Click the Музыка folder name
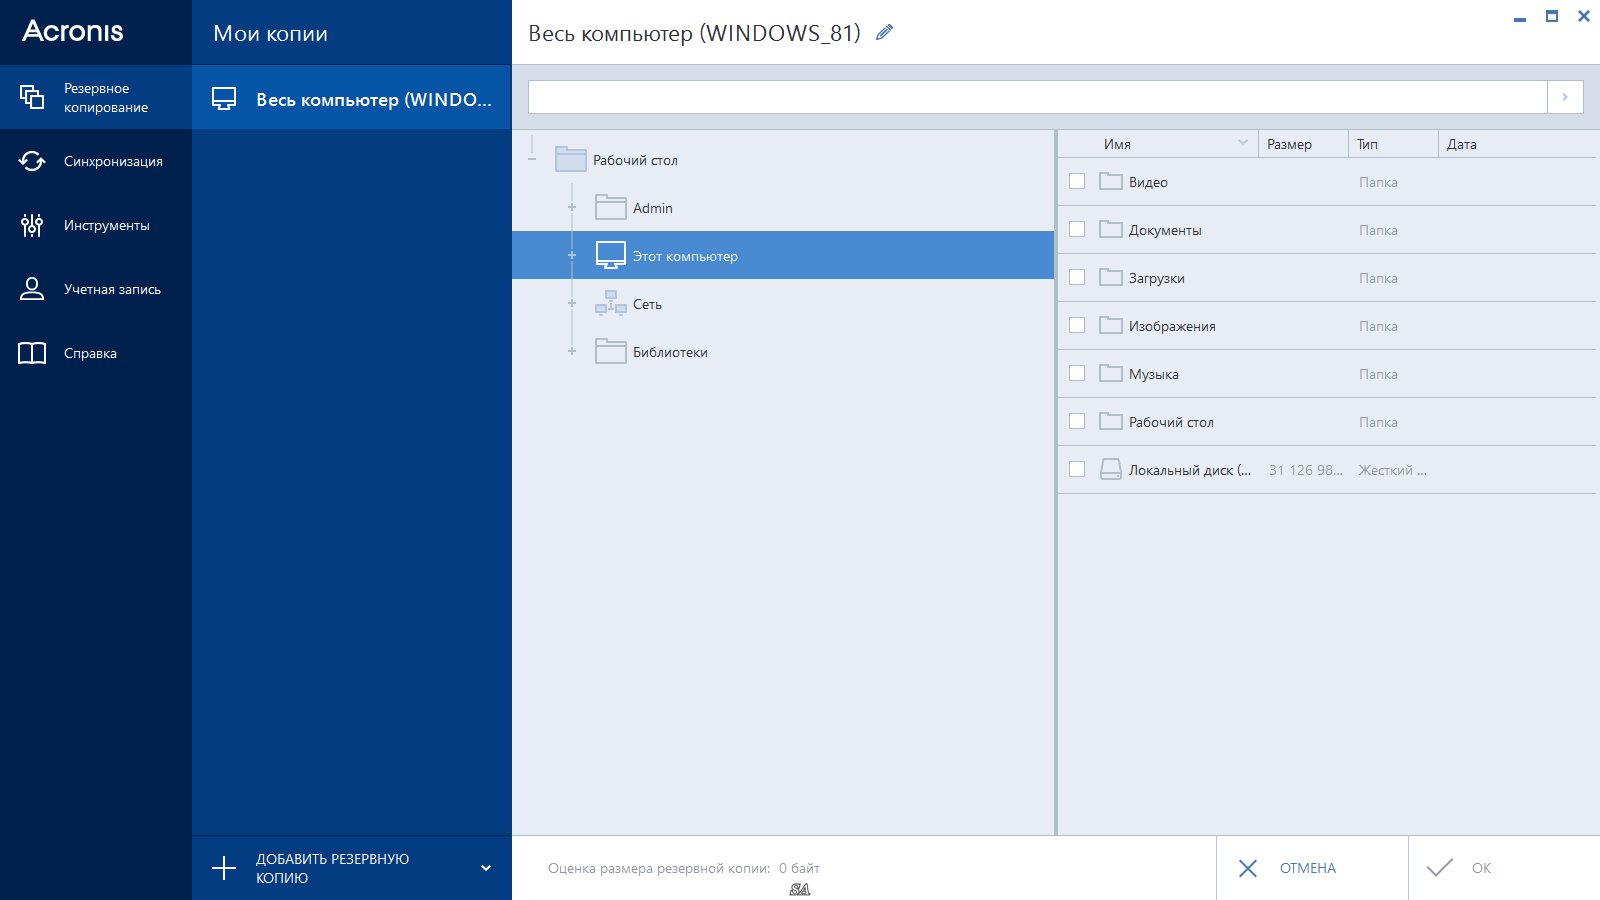 [1154, 374]
